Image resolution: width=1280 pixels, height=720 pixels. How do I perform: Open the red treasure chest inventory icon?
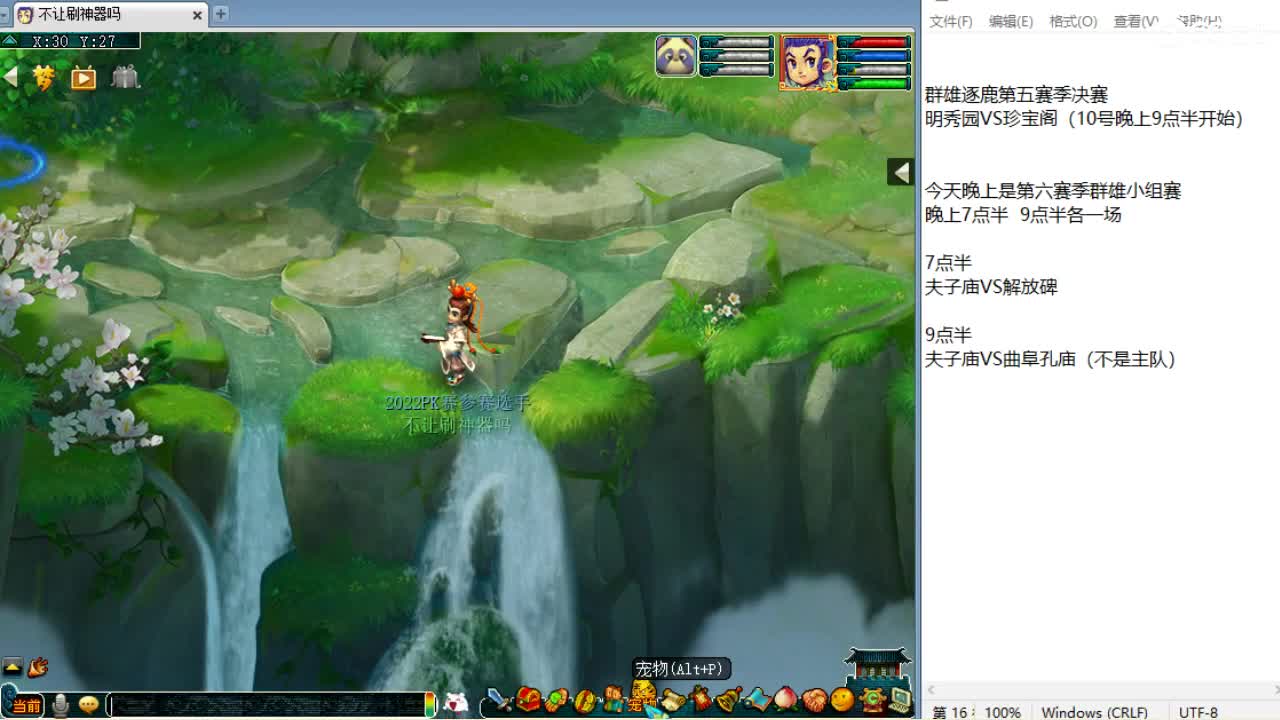coord(528,699)
